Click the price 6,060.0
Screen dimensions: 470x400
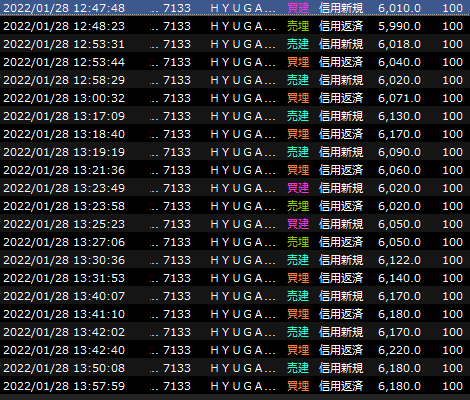[399, 170]
